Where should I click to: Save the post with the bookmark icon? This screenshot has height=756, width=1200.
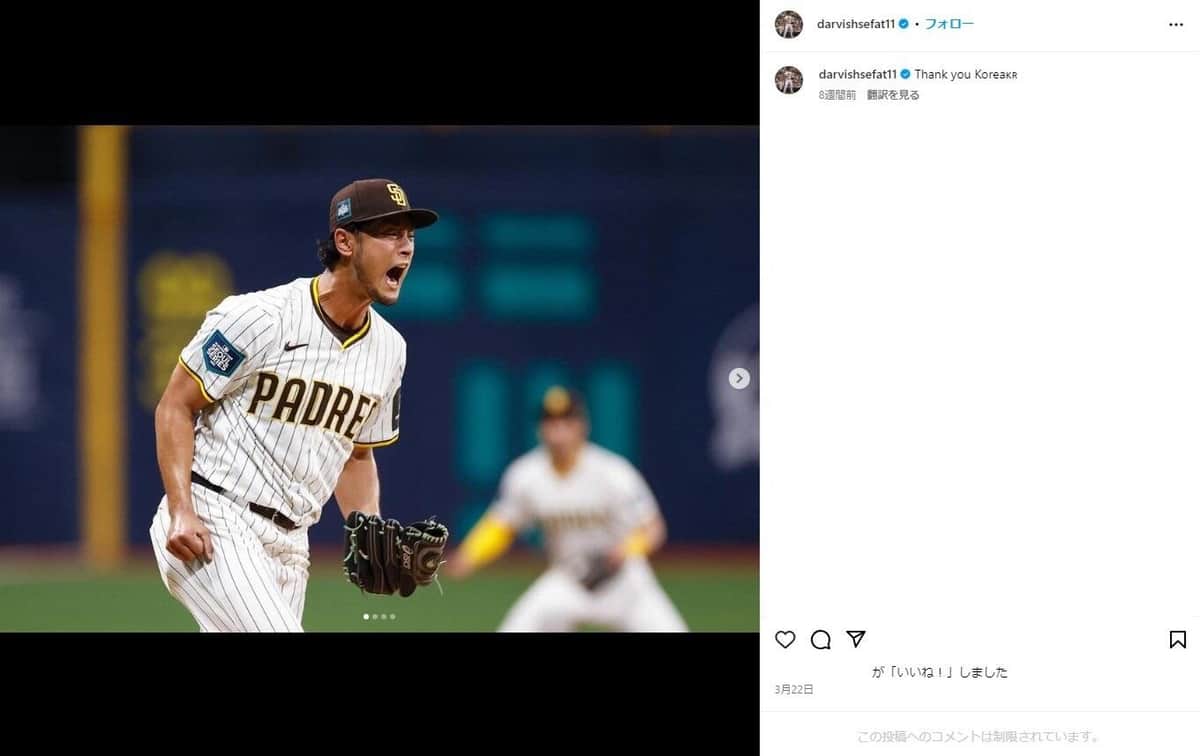point(1177,640)
